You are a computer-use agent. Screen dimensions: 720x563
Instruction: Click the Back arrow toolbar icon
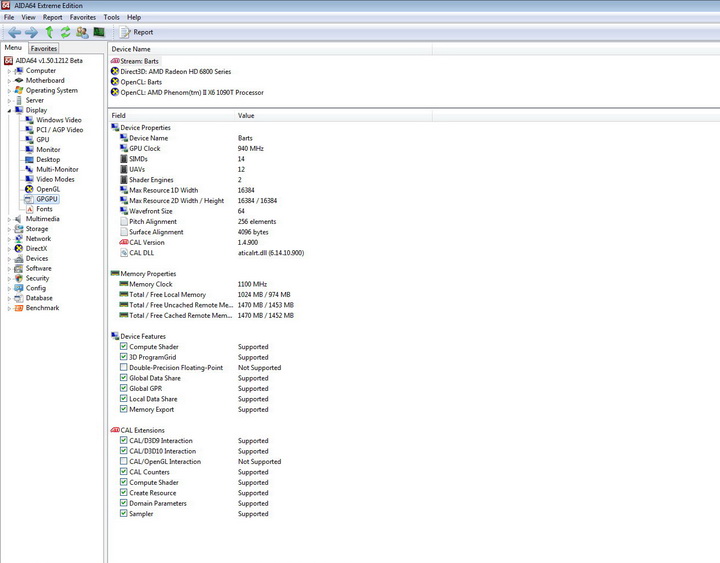pyautogui.click(x=14, y=32)
